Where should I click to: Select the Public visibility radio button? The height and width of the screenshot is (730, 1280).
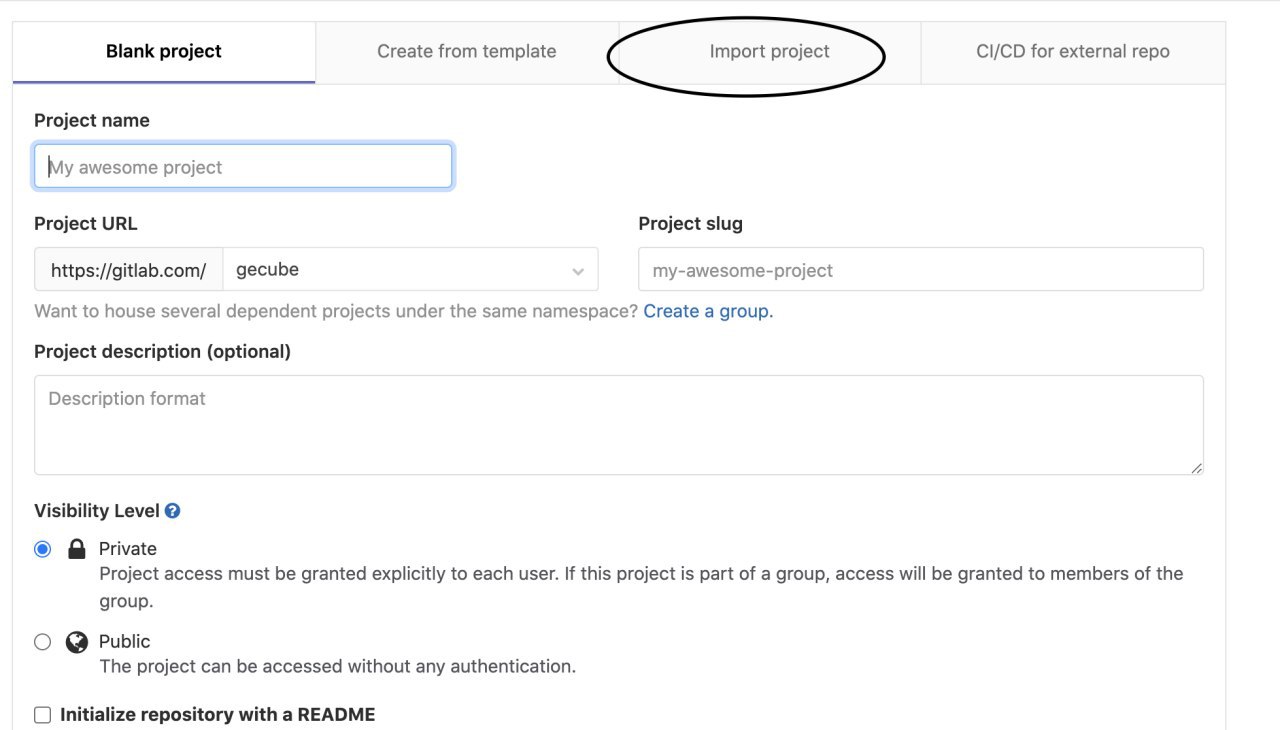click(x=42, y=642)
